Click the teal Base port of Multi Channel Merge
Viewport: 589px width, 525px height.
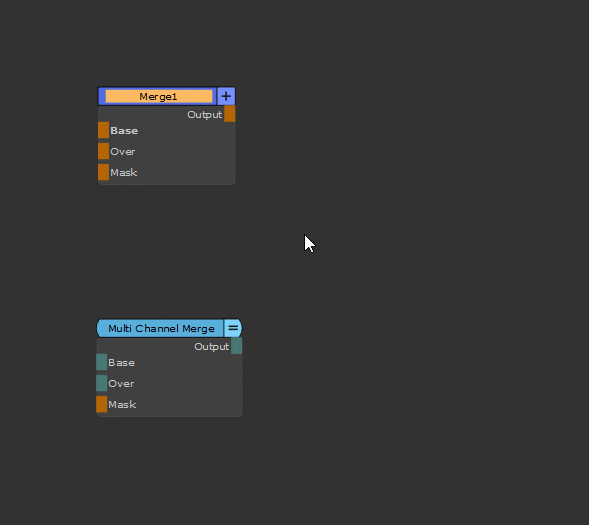(x=101, y=362)
